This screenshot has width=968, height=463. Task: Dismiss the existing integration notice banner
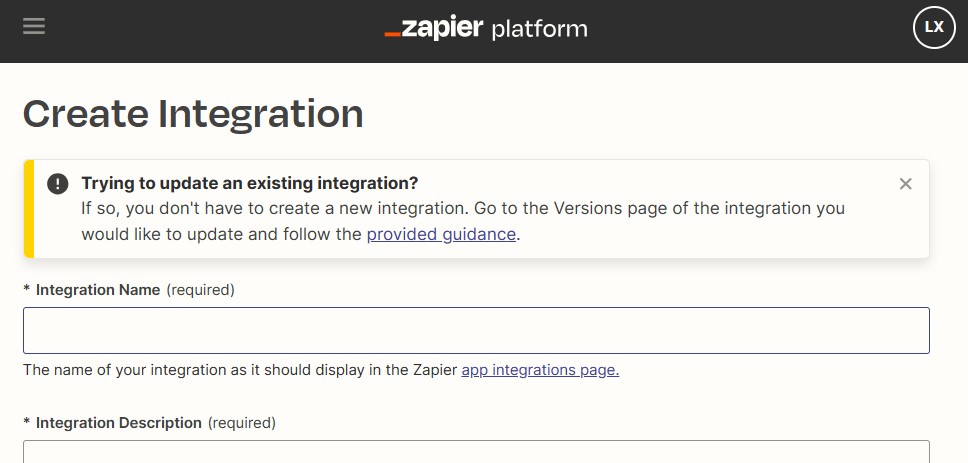(905, 184)
